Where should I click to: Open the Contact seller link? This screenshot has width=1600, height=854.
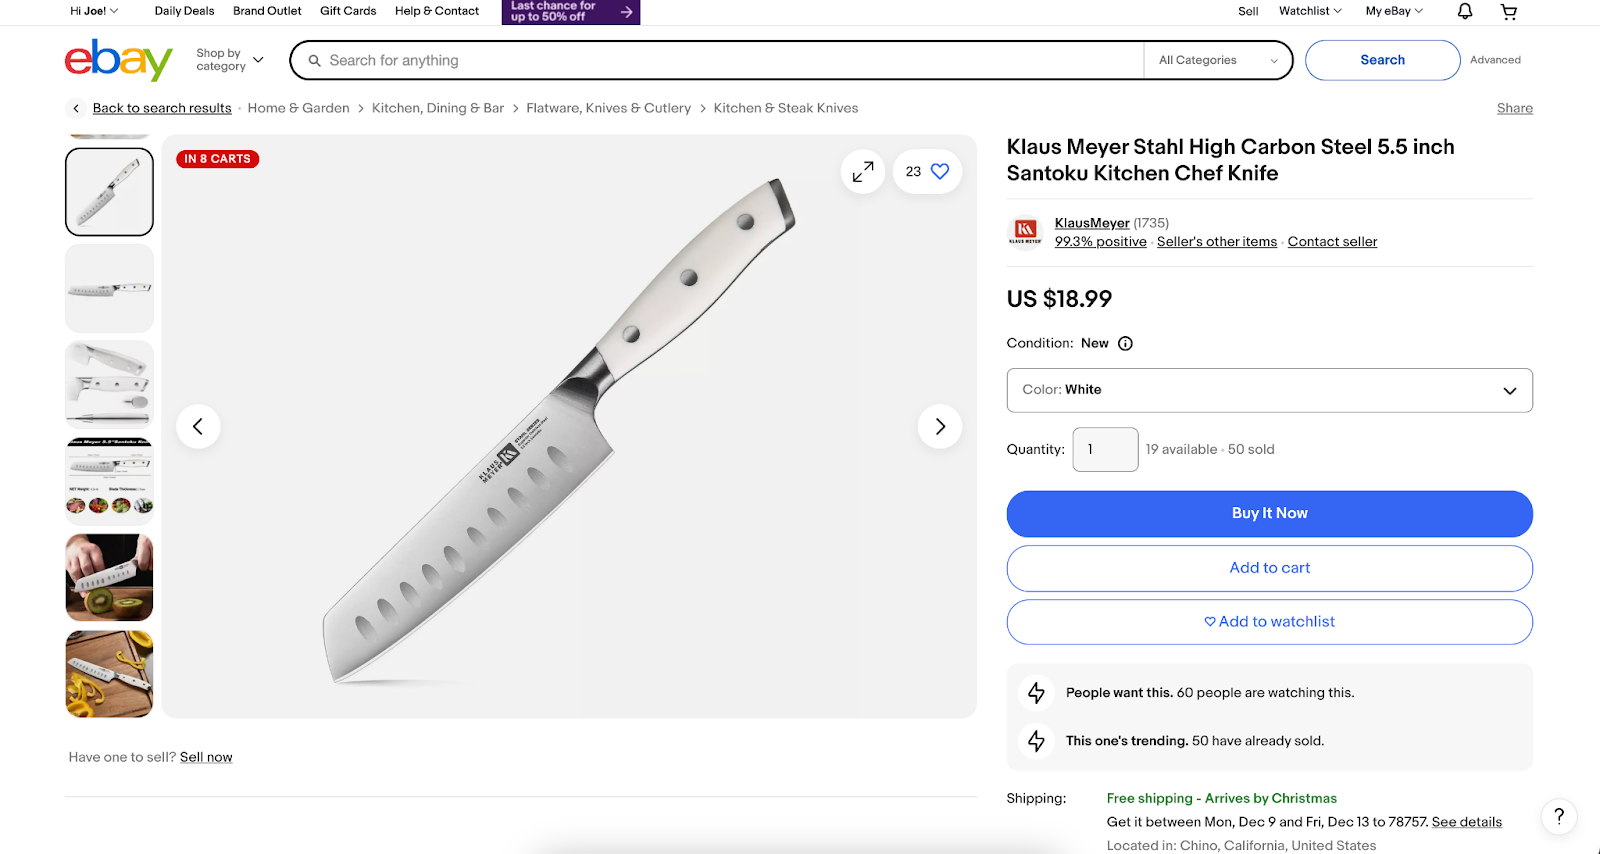coord(1332,241)
